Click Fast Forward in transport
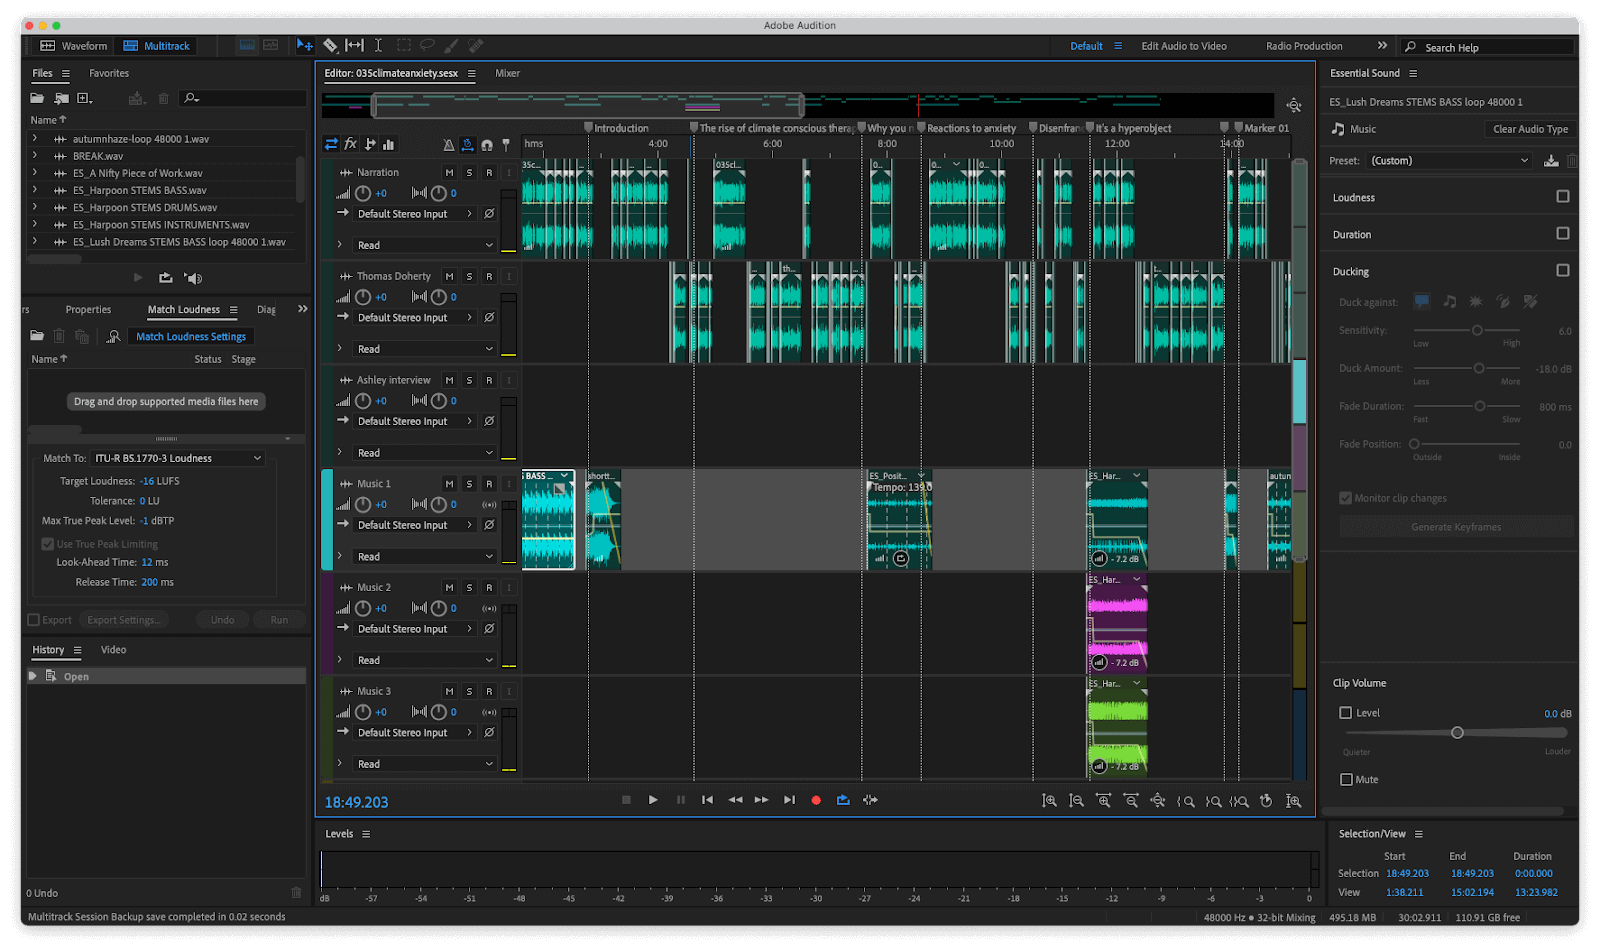This screenshot has width=1600, height=950. point(762,800)
